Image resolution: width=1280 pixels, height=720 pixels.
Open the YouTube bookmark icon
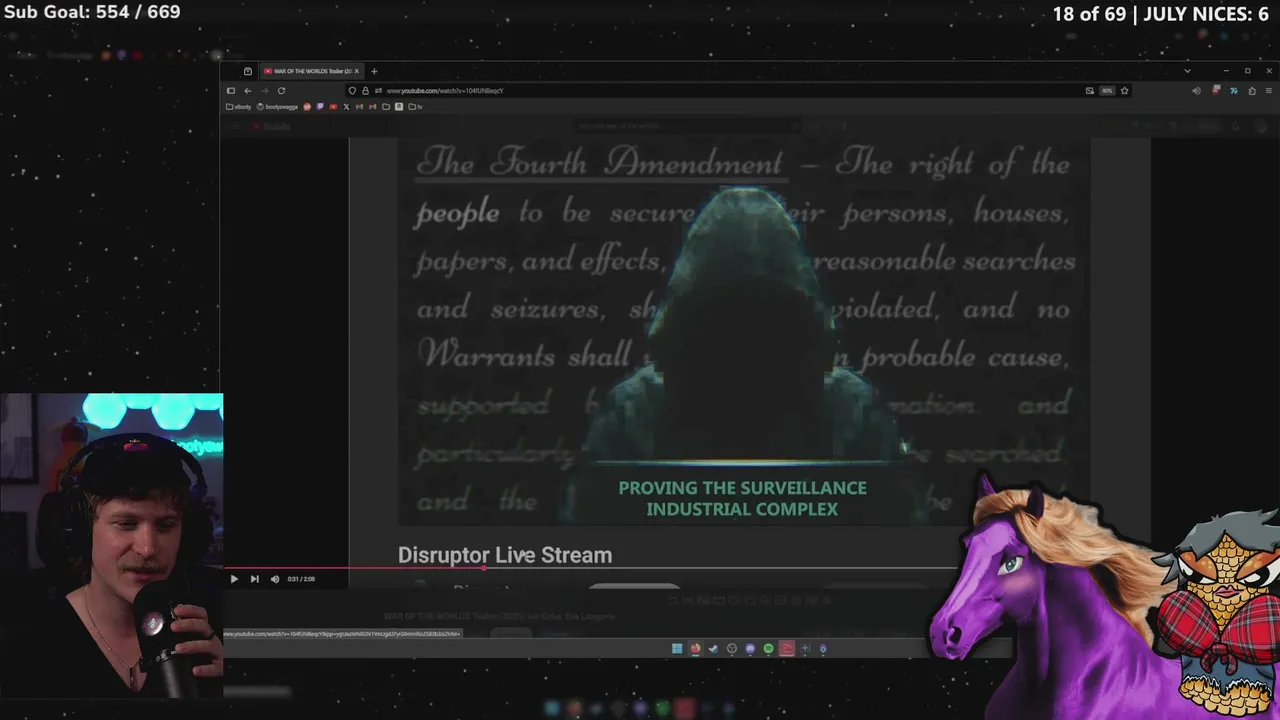click(333, 107)
